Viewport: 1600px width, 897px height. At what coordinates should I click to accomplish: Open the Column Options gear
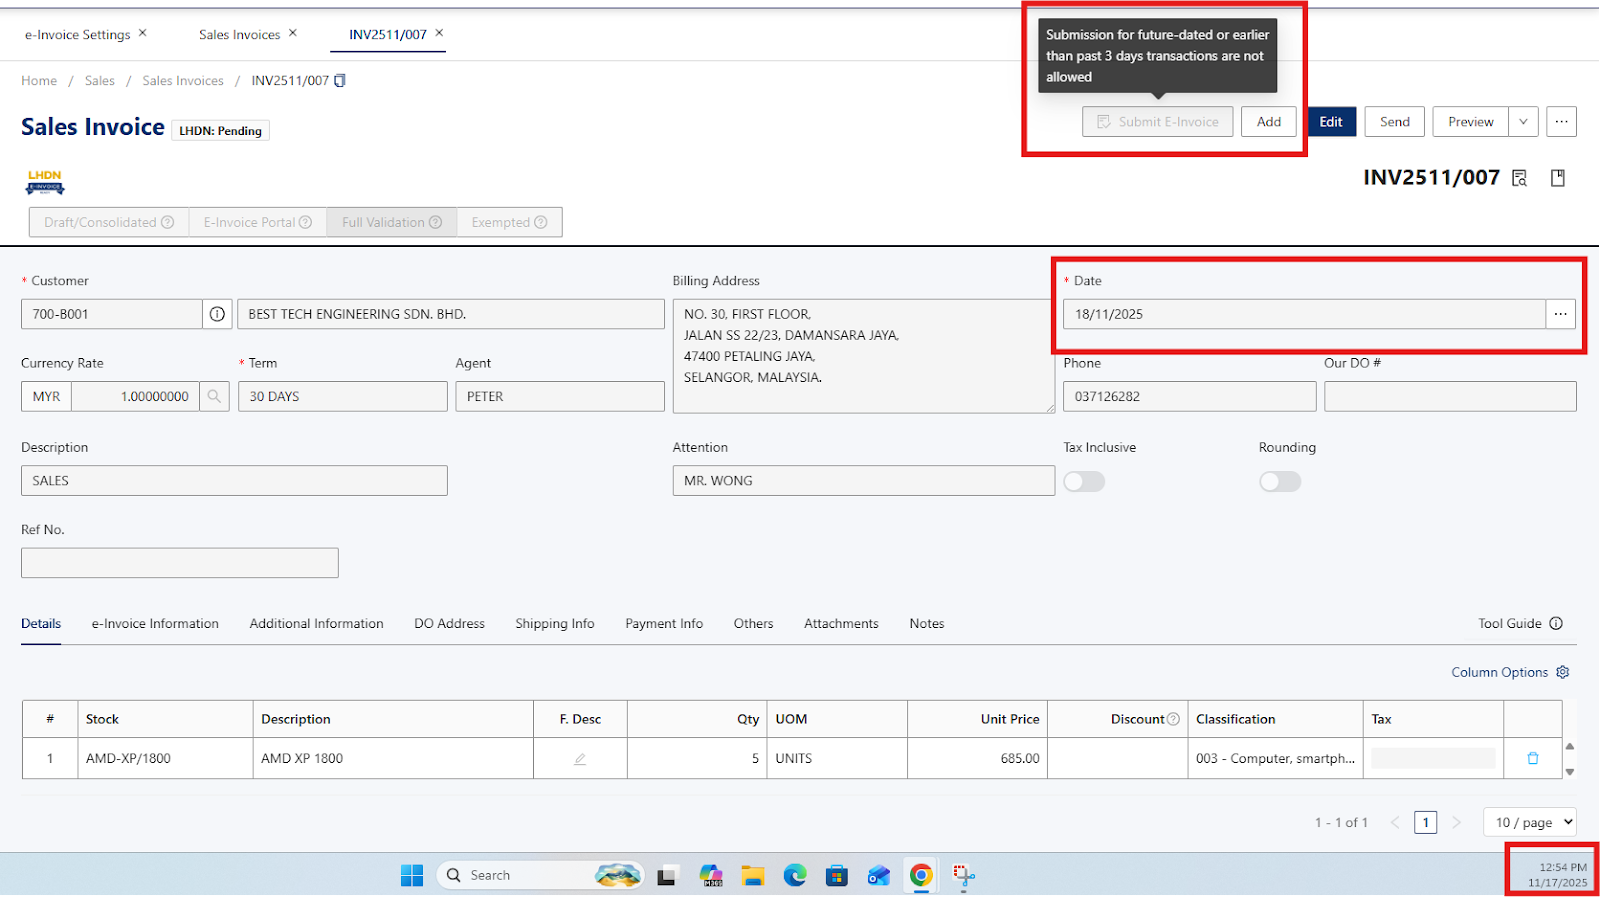tap(1563, 673)
